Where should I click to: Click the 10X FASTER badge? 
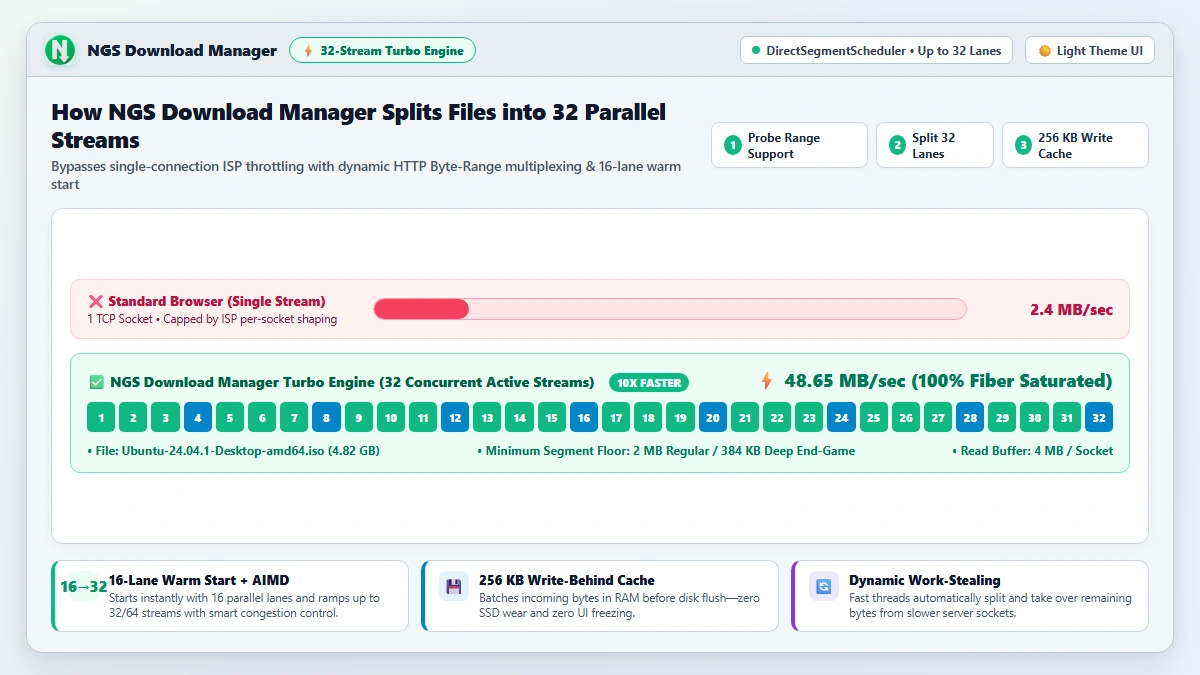[x=649, y=382]
